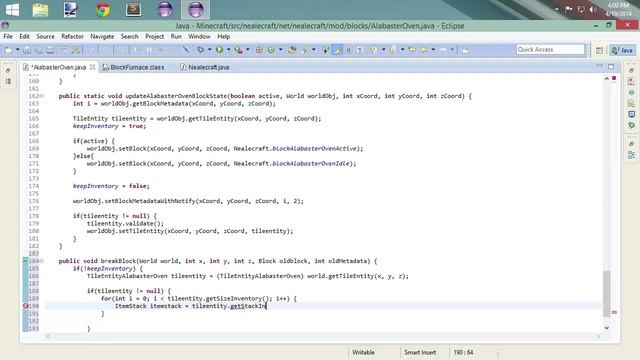Click the second icon in right sidebar

click(631, 81)
